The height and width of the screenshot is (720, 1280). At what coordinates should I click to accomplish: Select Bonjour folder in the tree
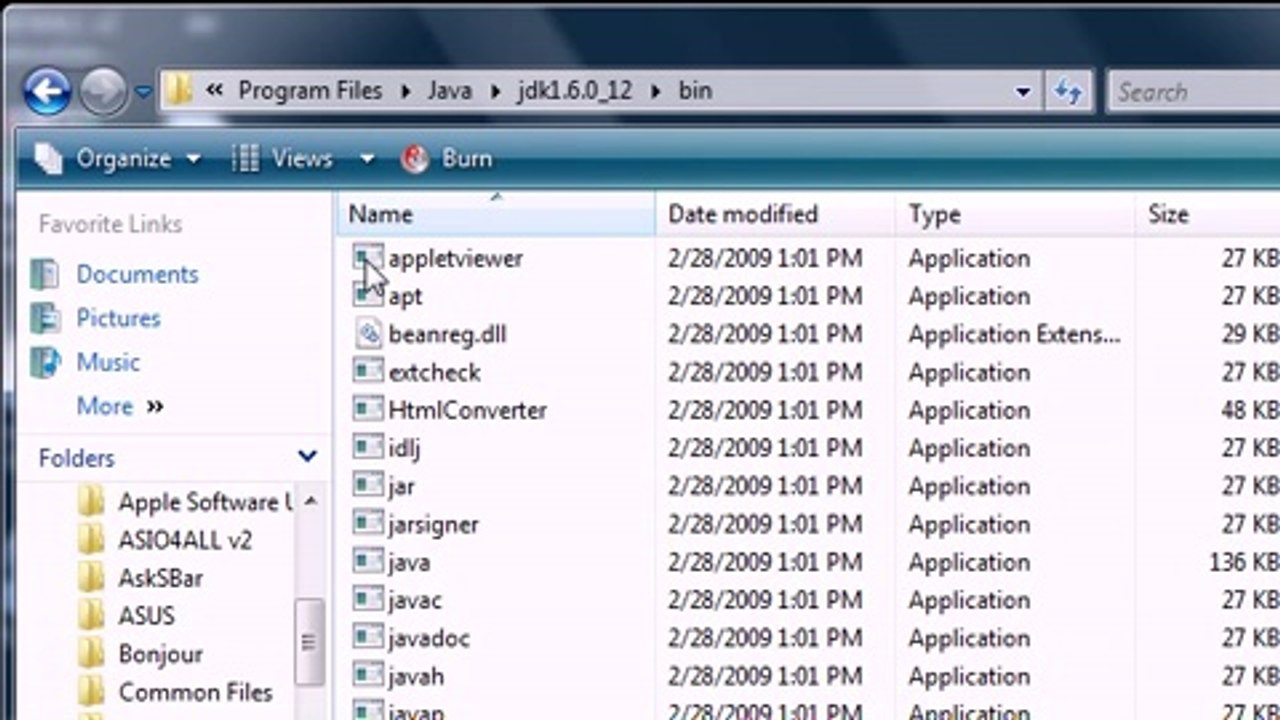[x=160, y=654]
